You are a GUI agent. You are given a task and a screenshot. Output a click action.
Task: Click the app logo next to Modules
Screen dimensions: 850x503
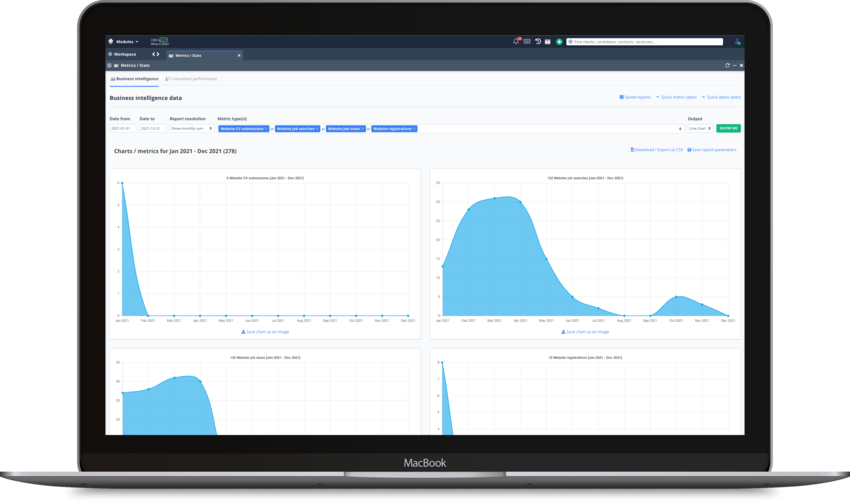tap(111, 41)
